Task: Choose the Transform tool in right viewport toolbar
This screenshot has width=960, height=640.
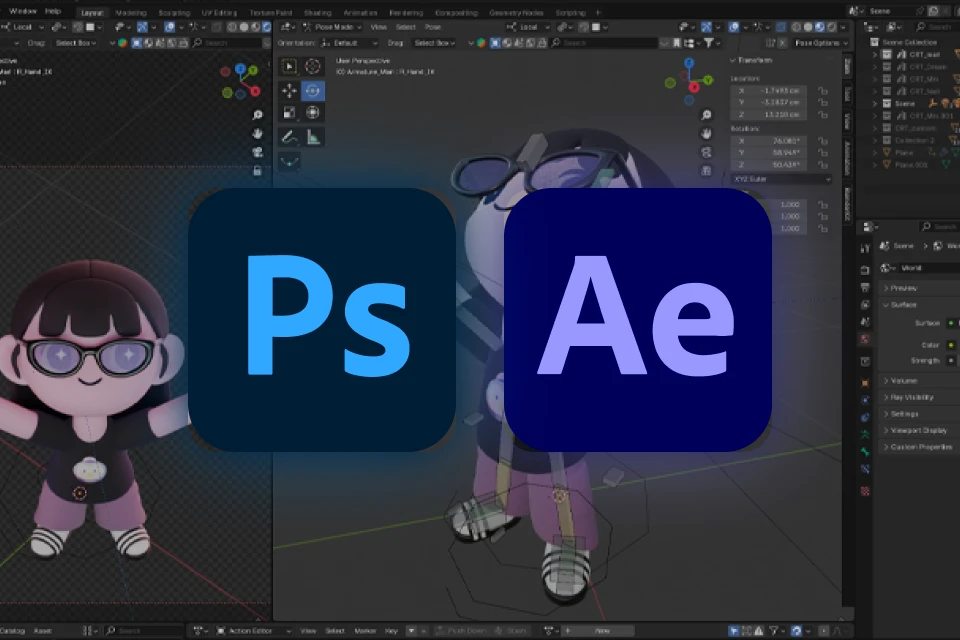Action: (x=312, y=113)
